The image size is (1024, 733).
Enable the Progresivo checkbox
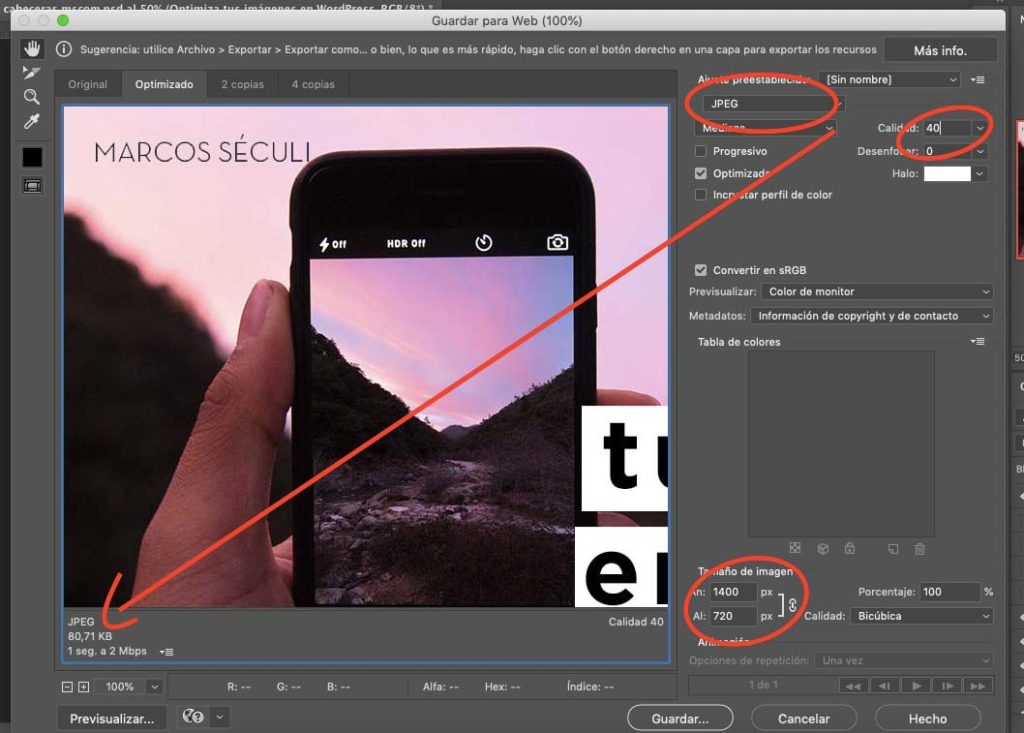701,151
